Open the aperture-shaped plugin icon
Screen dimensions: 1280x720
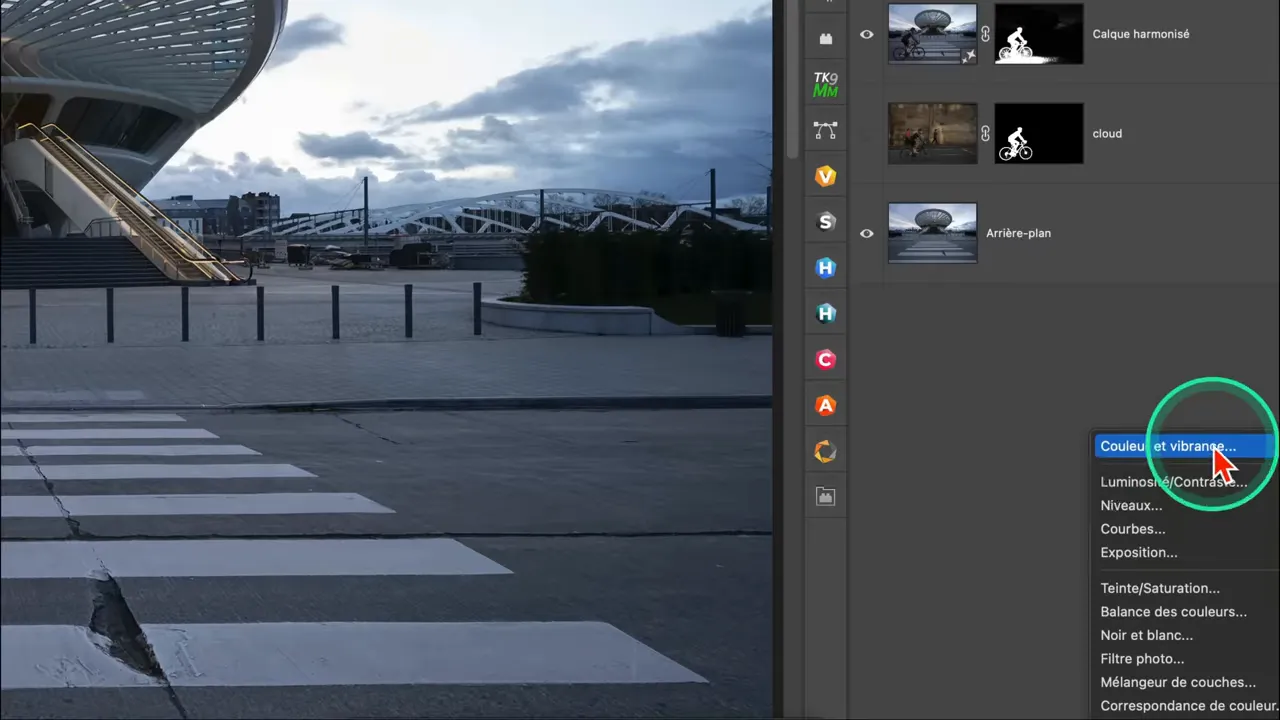(x=825, y=452)
